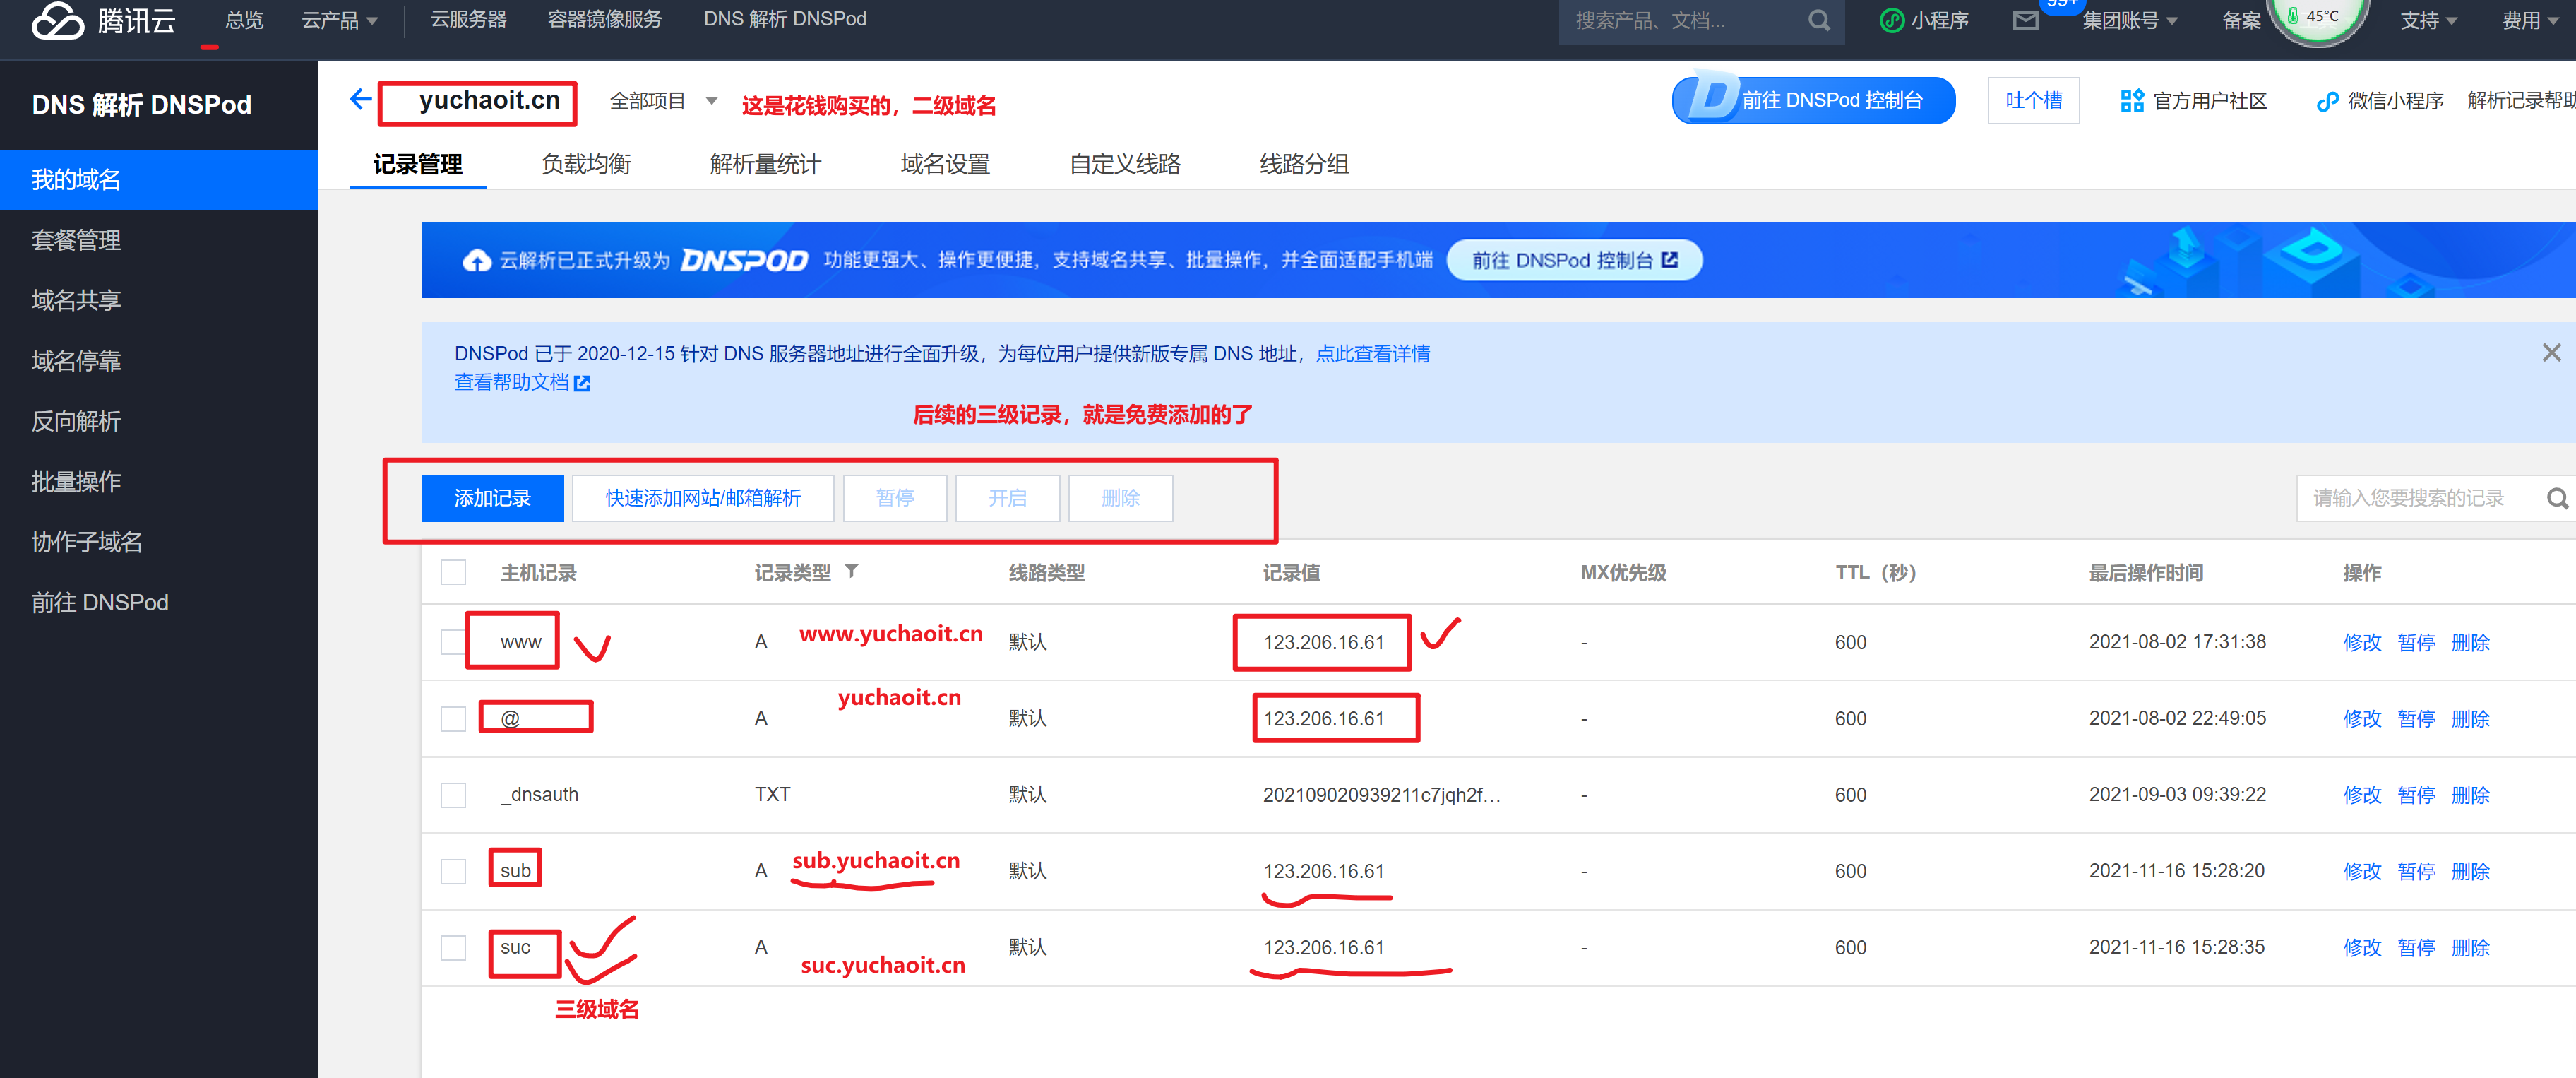Open 查看帮助文档 external link
The image size is (2576, 1078).
click(x=522, y=382)
